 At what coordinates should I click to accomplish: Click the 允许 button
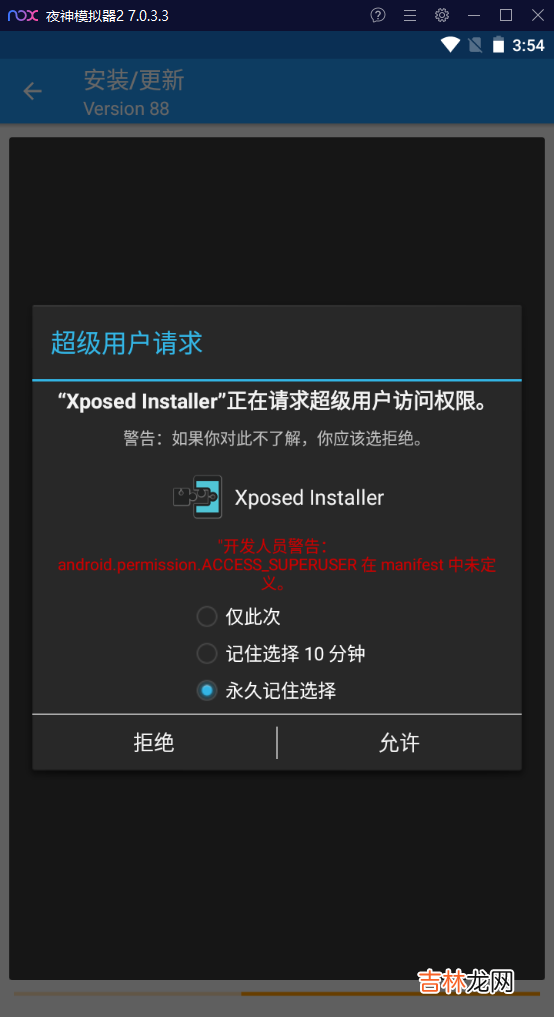click(400, 743)
